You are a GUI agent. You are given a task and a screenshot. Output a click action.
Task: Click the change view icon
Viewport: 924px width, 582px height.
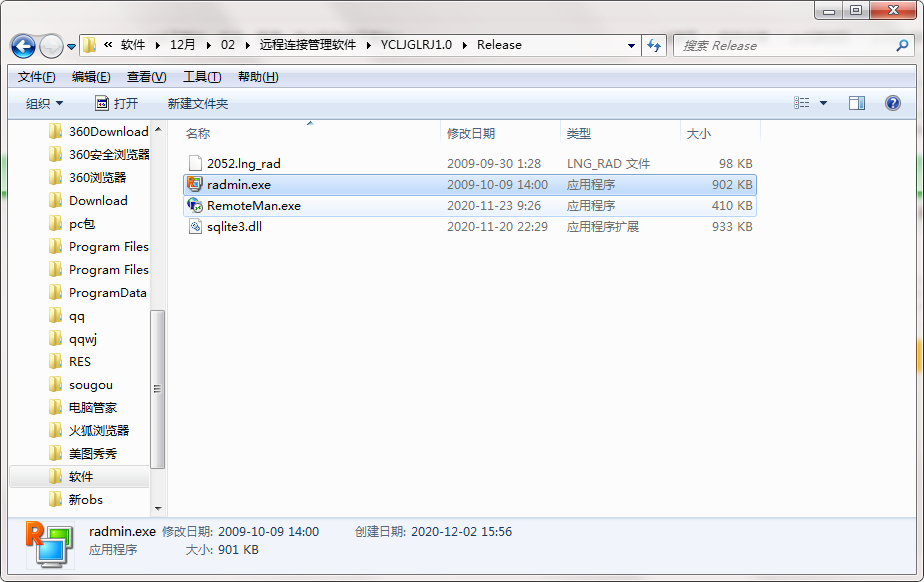point(801,103)
